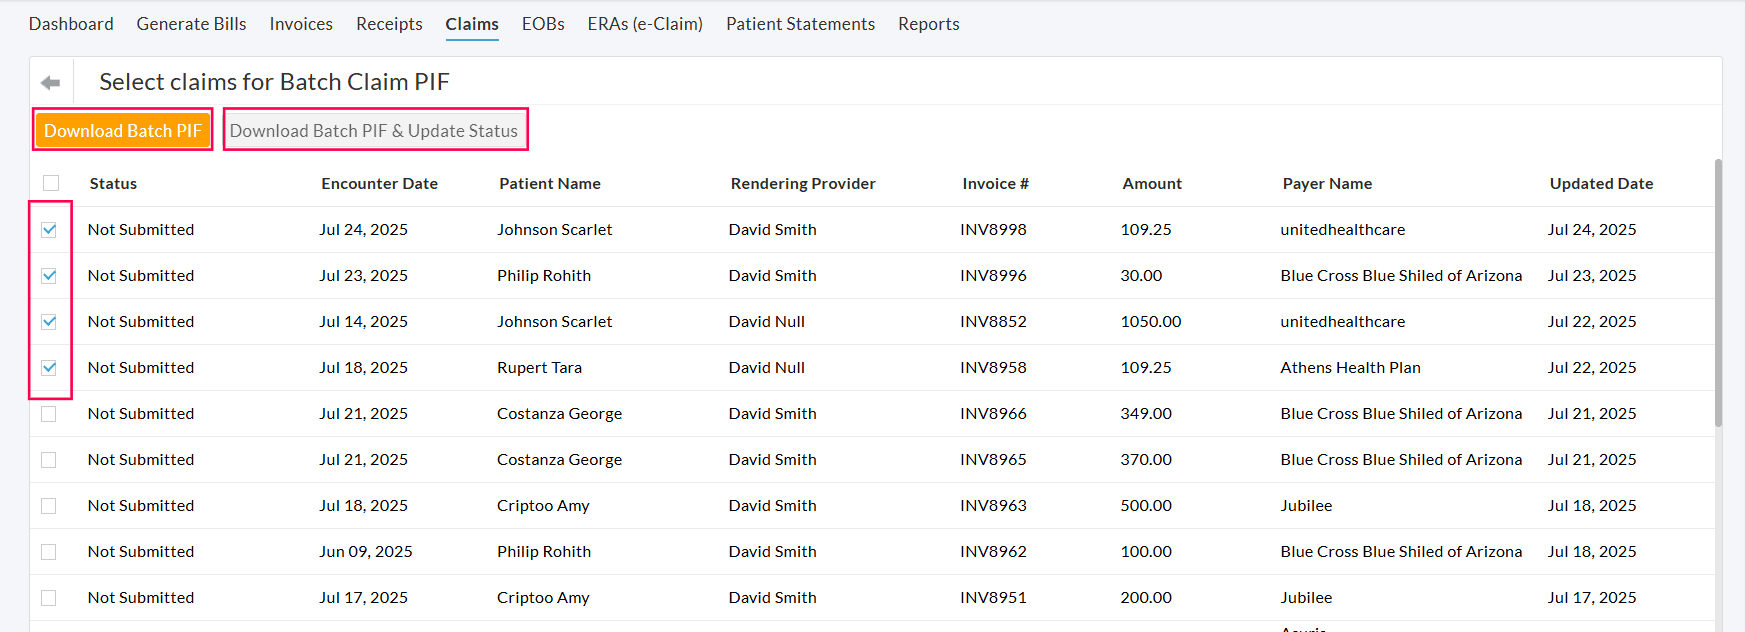Toggle the select-all checkbox in header
Screen dimensions: 1745x632
click(51, 183)
